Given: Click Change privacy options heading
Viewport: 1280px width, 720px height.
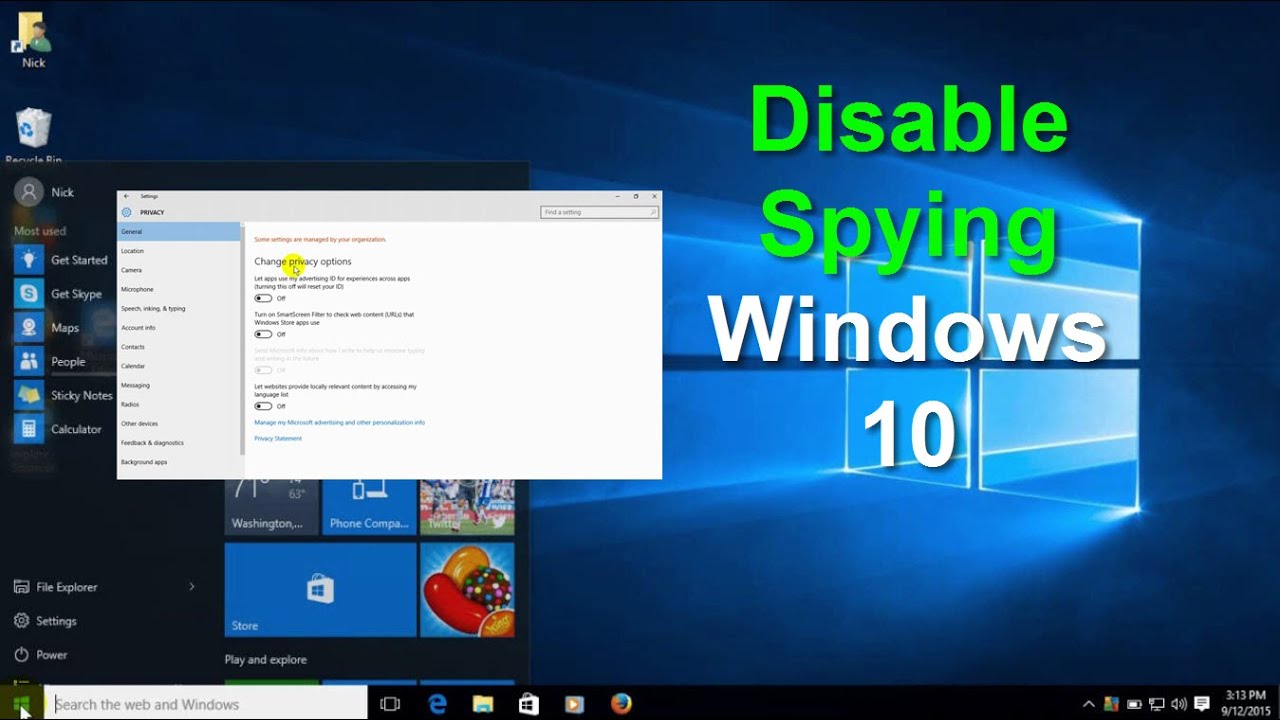Looking at the screenshot, I should (x=303, y=261).
